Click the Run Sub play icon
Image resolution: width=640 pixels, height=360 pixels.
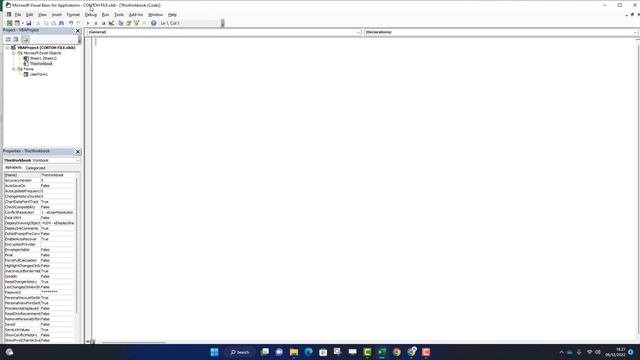pyautogui.click(x=88, y=23)
